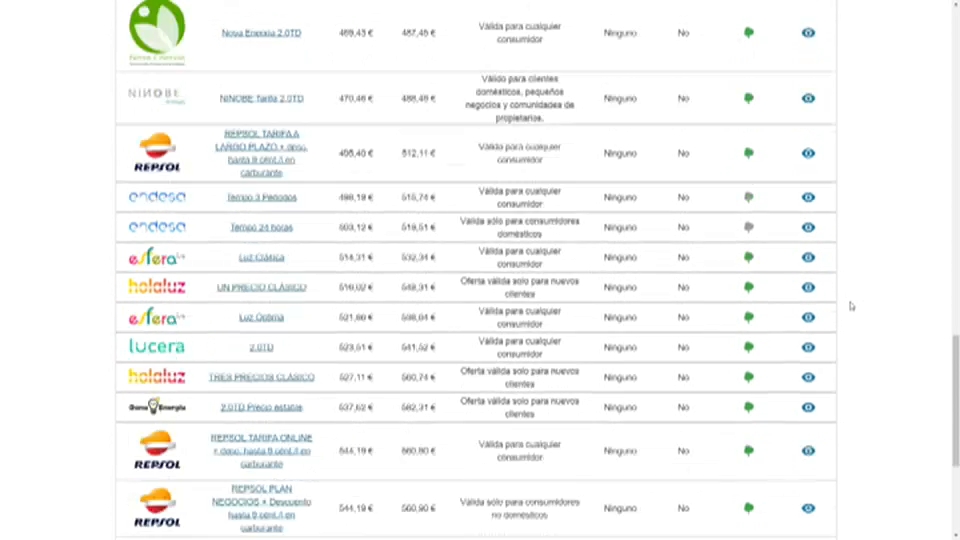960x540 pixels.
Task: Click the eye icon for Nova Energia 2.0TD
Action: (808, 33)
